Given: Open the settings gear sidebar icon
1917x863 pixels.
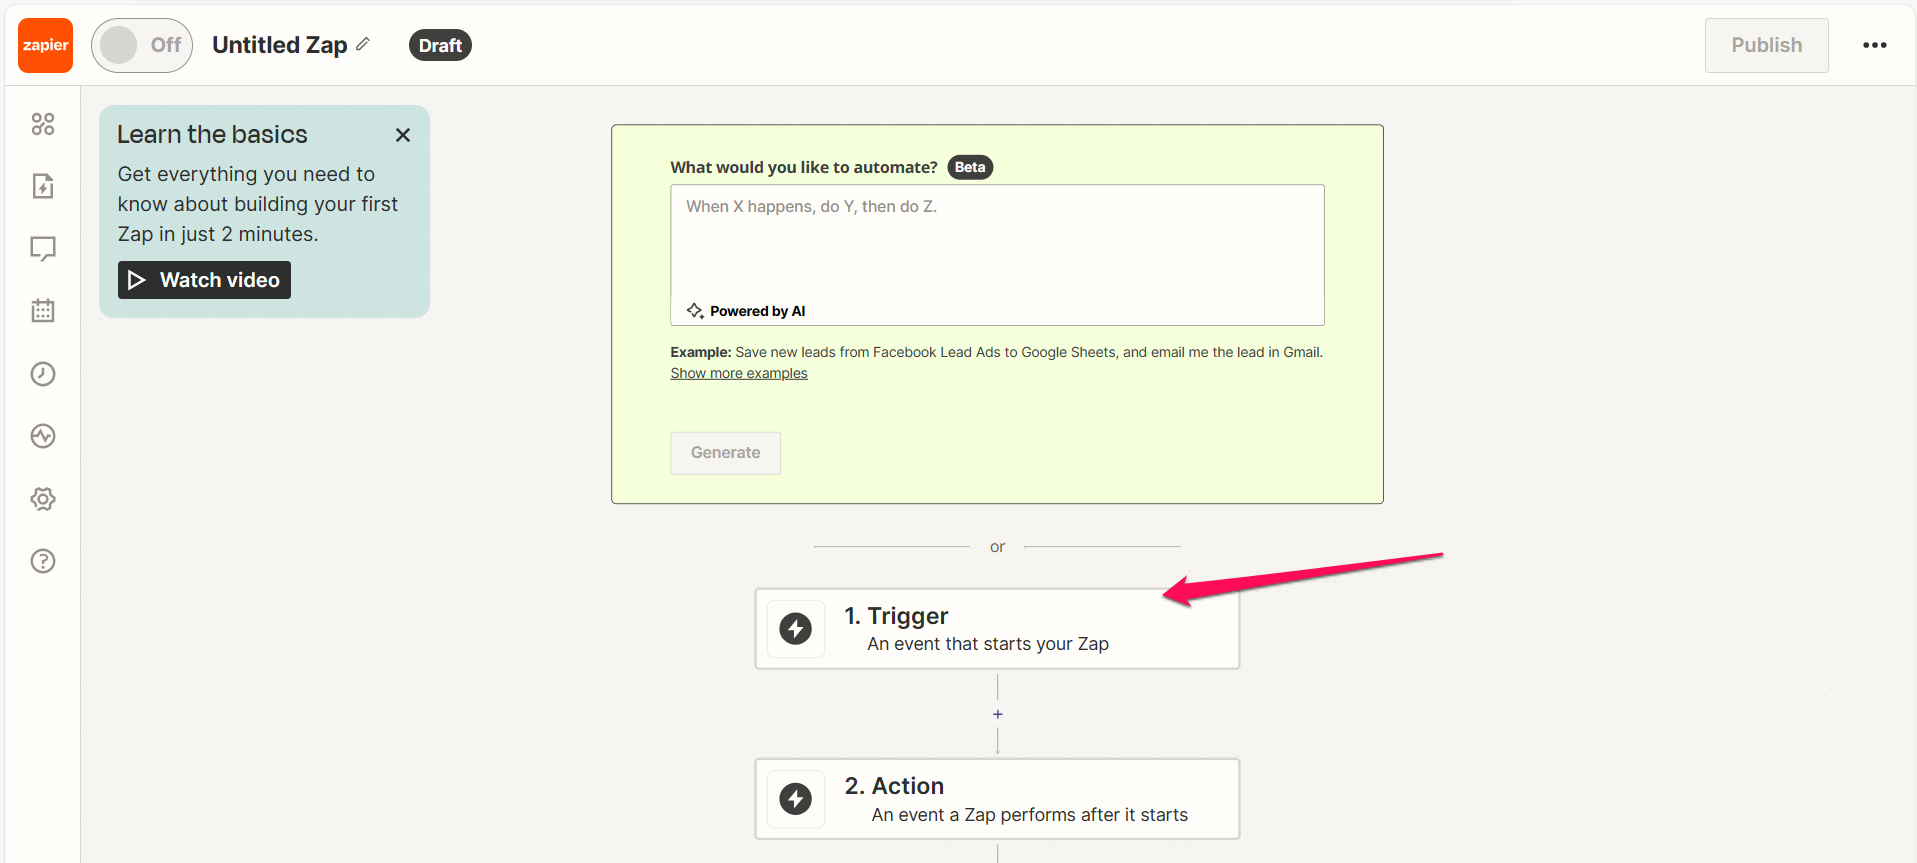Looking at the screenshot, I should [x=43, y=499].
